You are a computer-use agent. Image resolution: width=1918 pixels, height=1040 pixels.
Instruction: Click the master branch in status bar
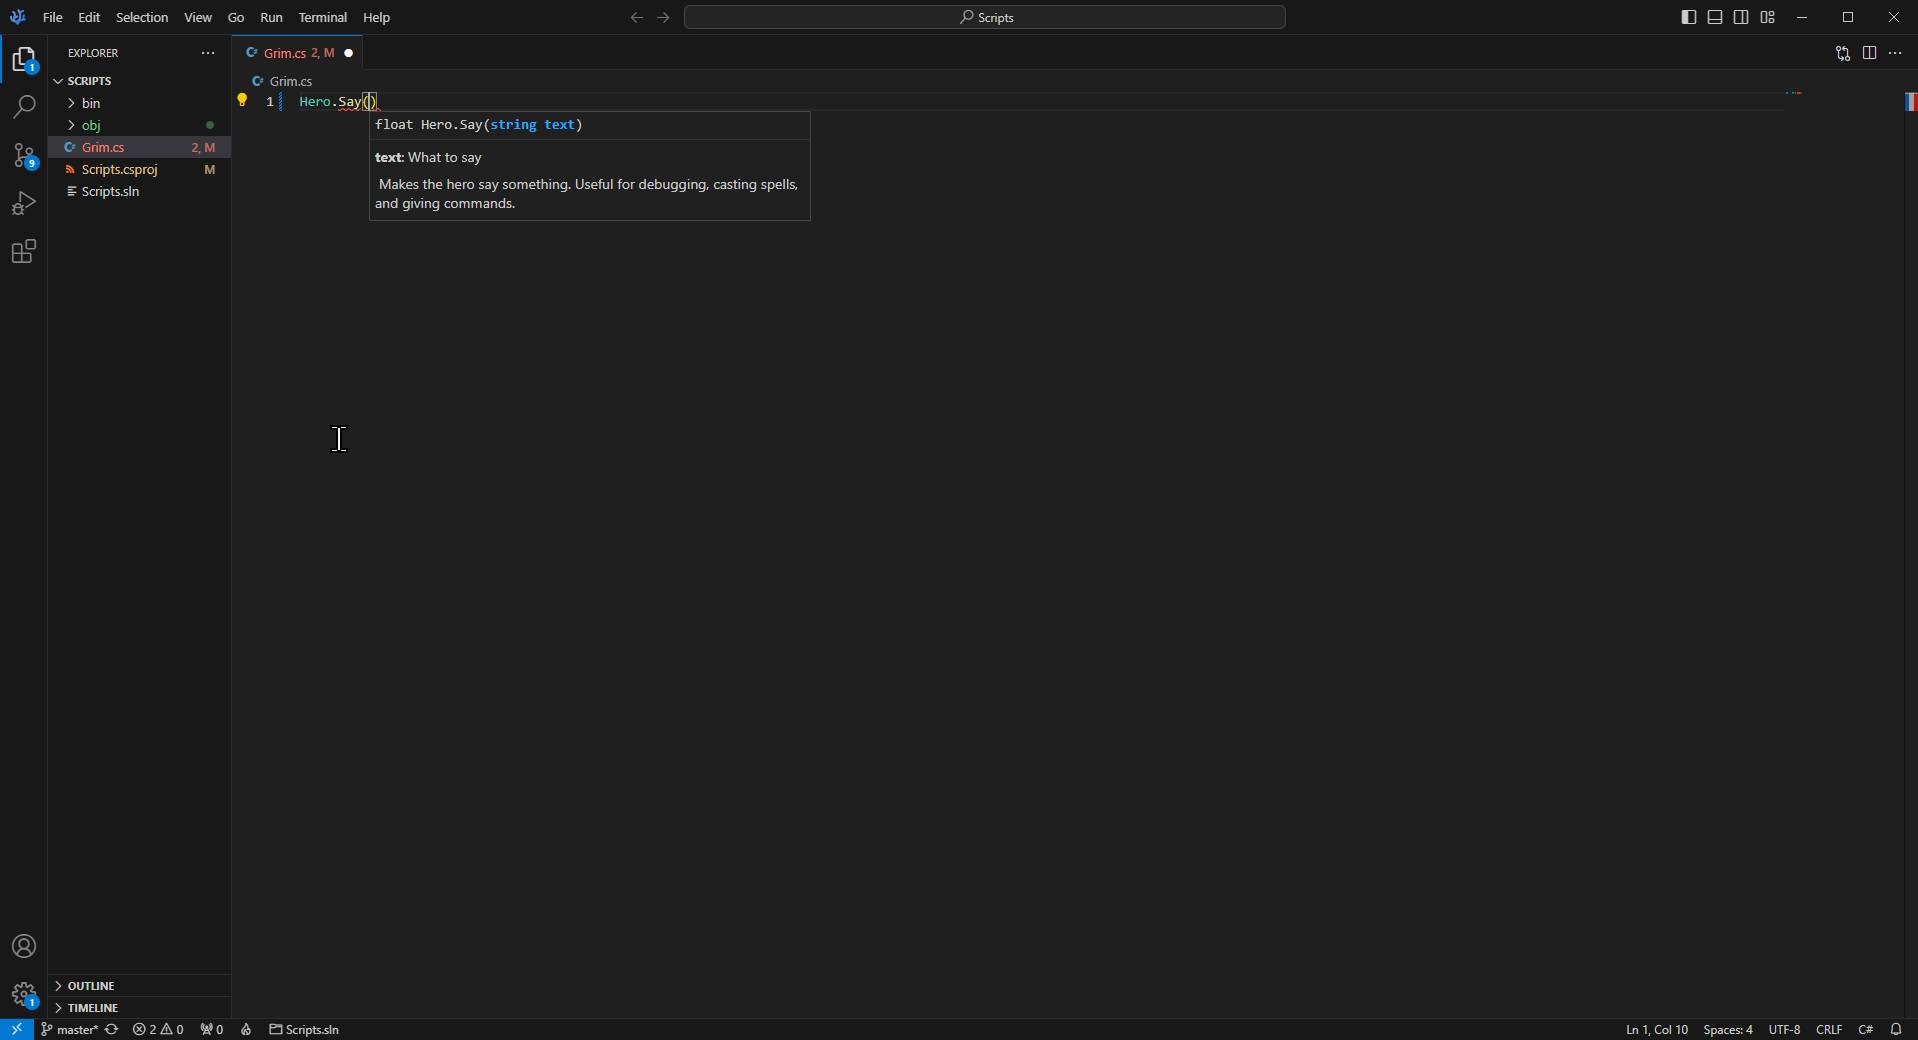(x=69, y=1029)
